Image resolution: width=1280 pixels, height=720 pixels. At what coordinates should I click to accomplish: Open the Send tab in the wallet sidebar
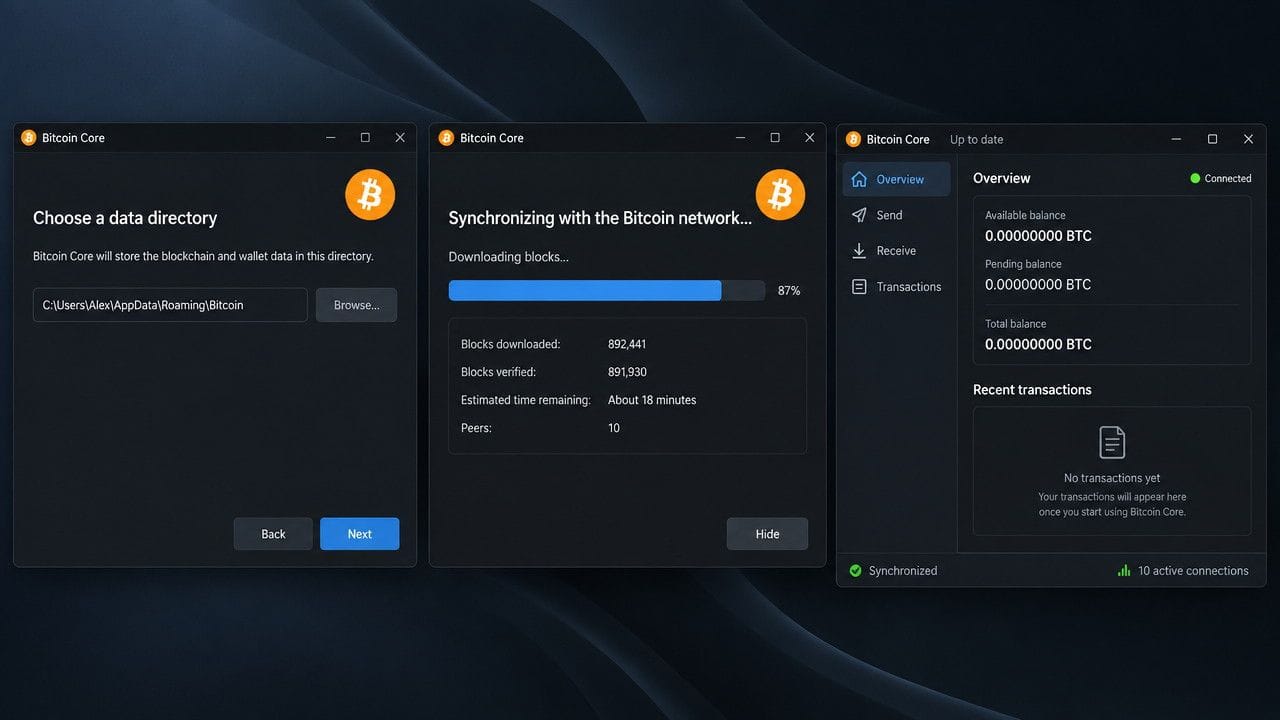897,215
